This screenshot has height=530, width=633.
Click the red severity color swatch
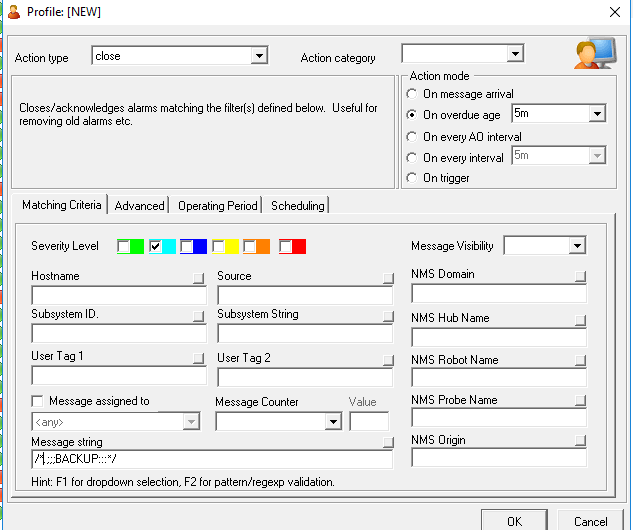click(x=298, y=246)
